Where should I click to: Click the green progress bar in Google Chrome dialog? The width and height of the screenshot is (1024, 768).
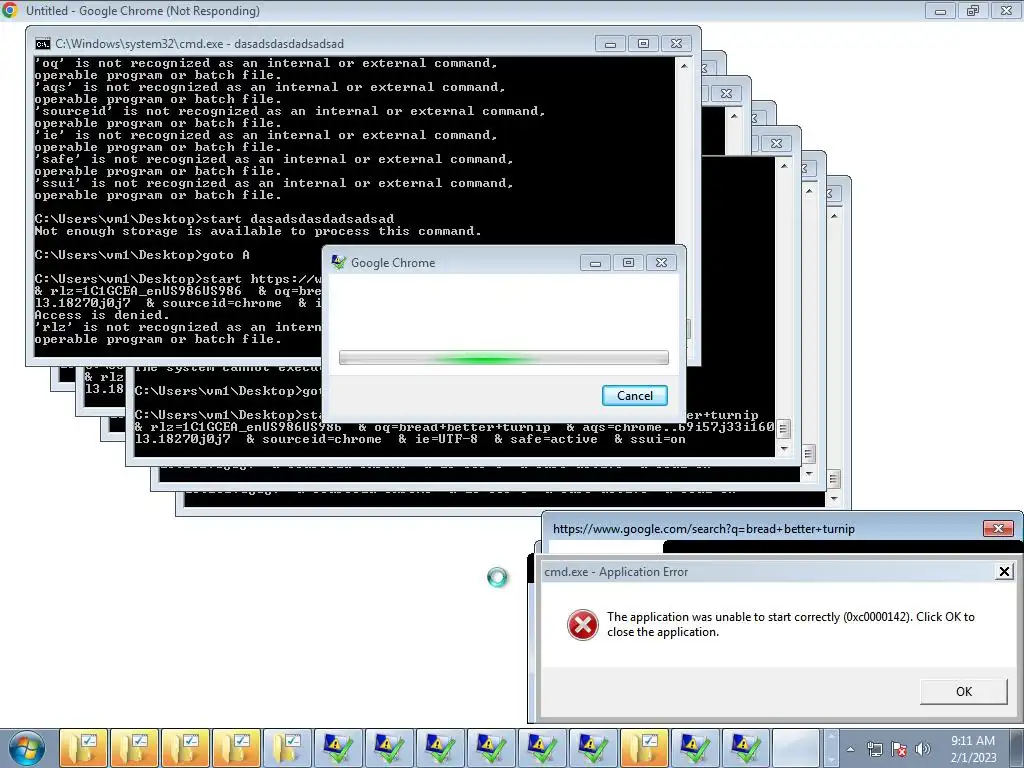coord(504,358)
